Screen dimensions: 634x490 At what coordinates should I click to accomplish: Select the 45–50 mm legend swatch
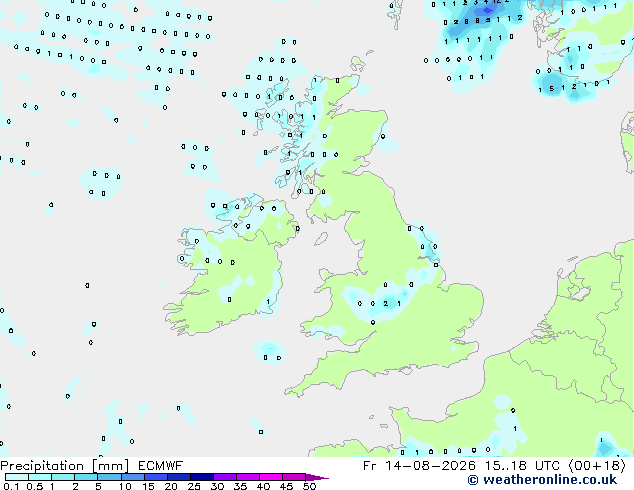click(294, 477)
